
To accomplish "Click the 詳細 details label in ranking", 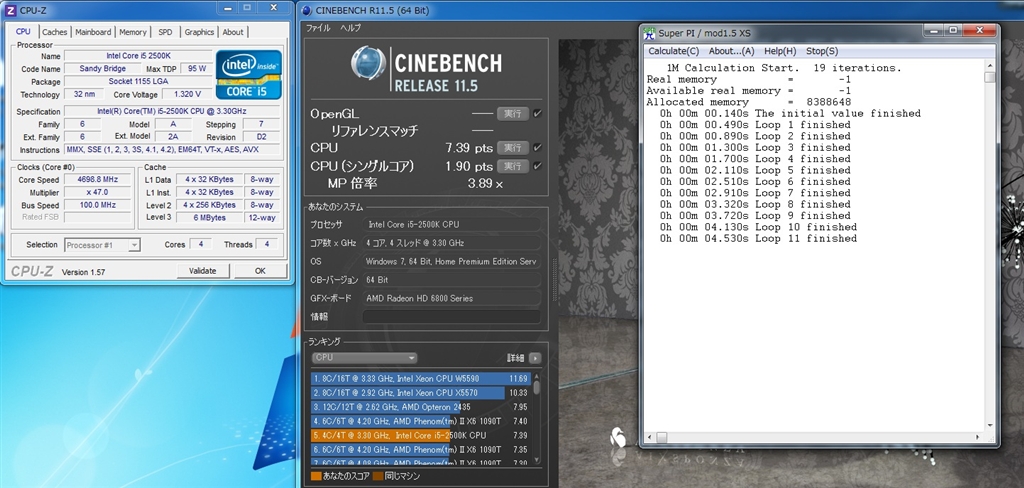I will pos(516,358).
